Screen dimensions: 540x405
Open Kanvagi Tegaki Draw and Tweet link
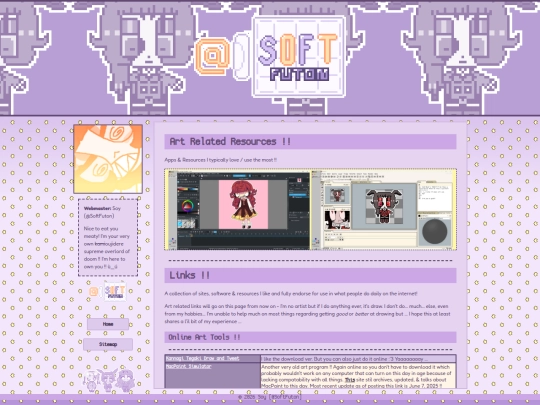(202, 358)
